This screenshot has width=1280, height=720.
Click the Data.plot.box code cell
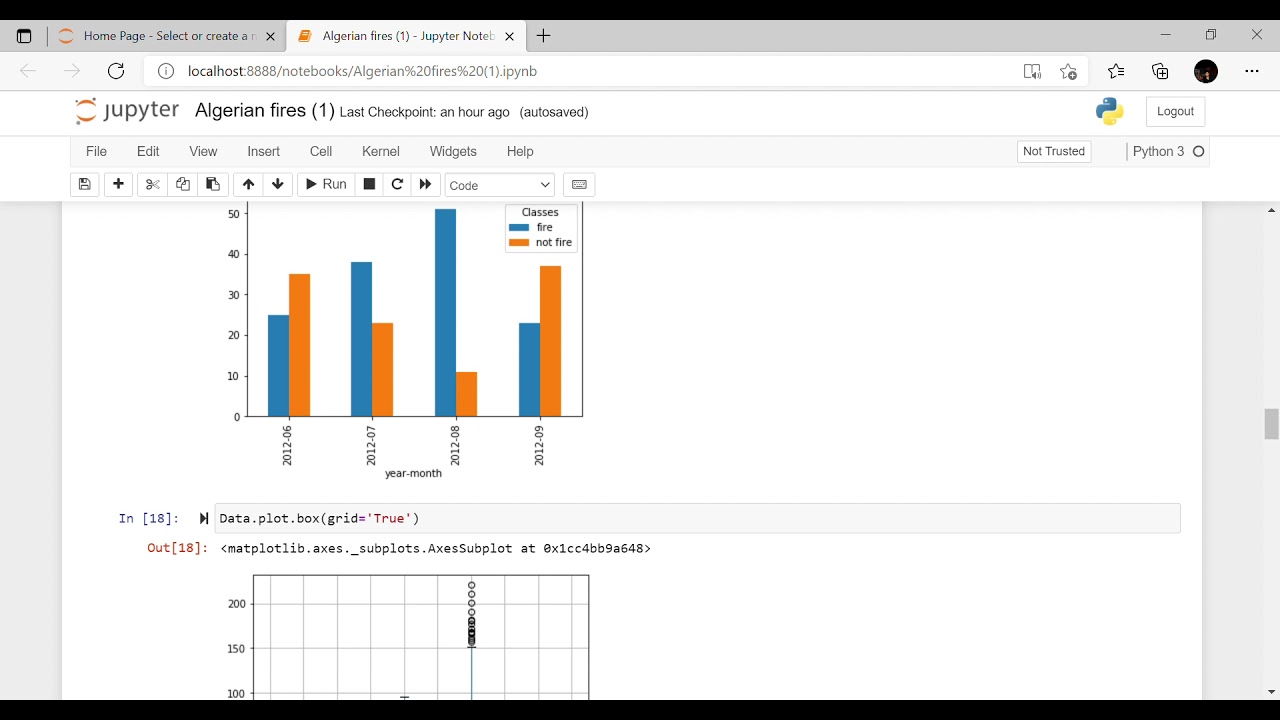tap(698, 519)
